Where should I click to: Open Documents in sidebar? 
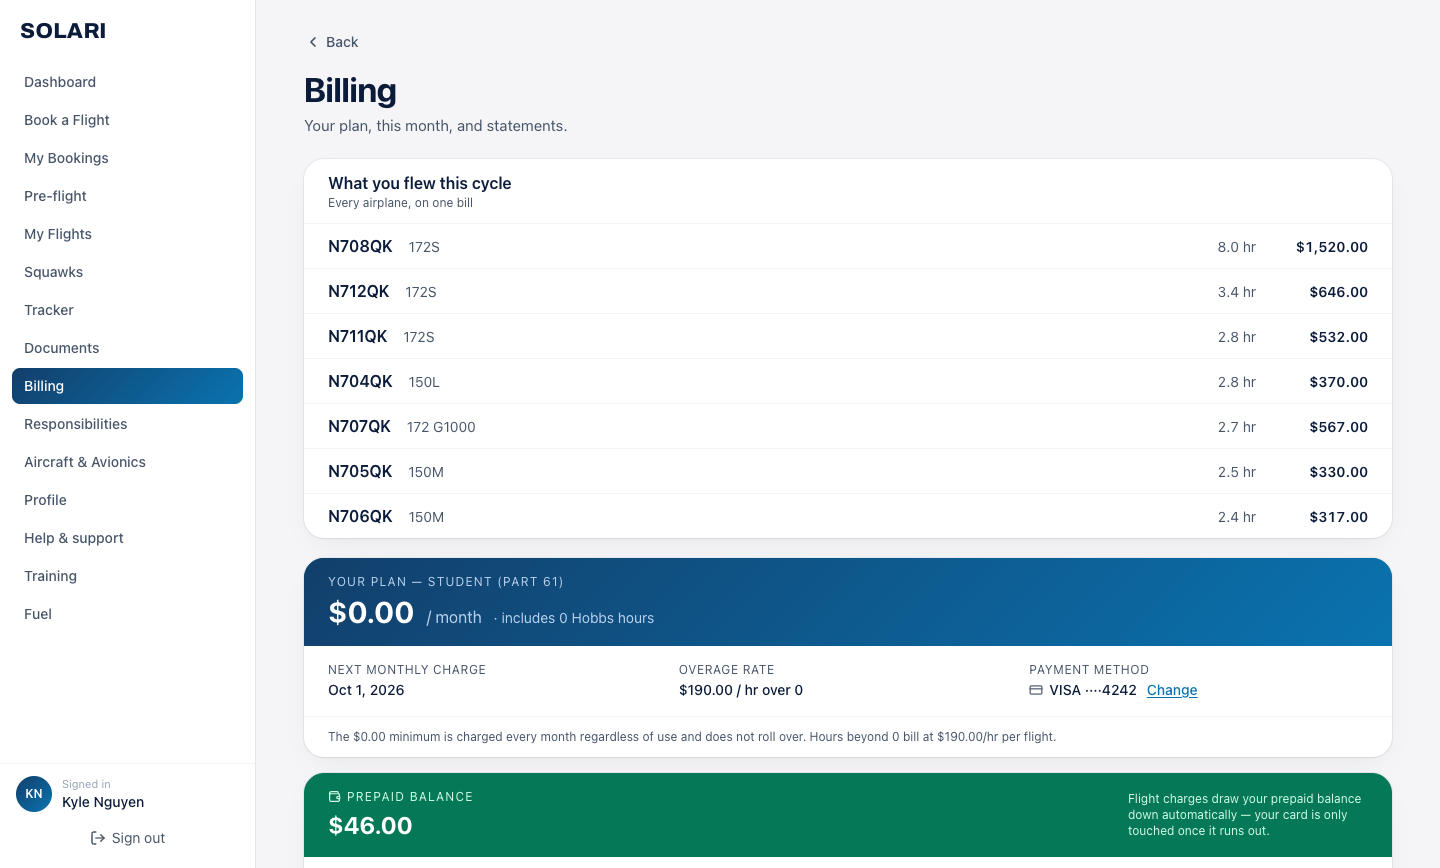(127, 348)
